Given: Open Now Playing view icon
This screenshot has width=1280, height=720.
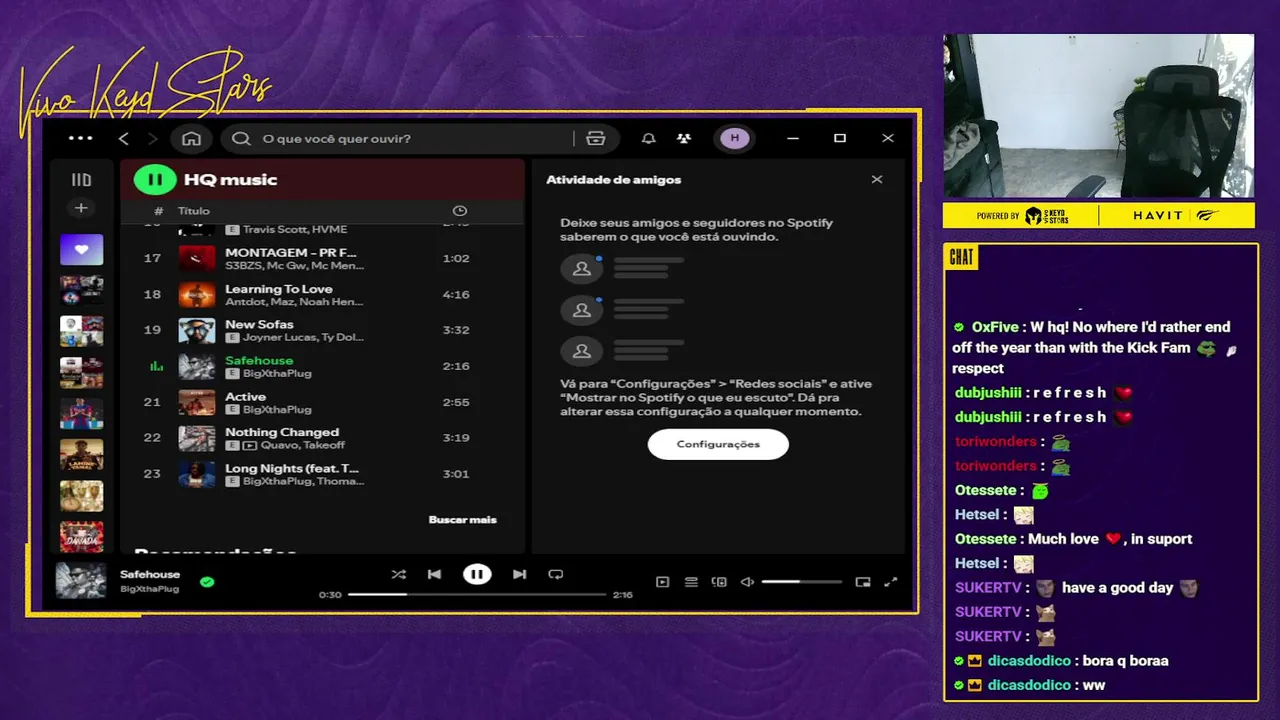Looking at the screenshot, I should click(x=662, y=582).
